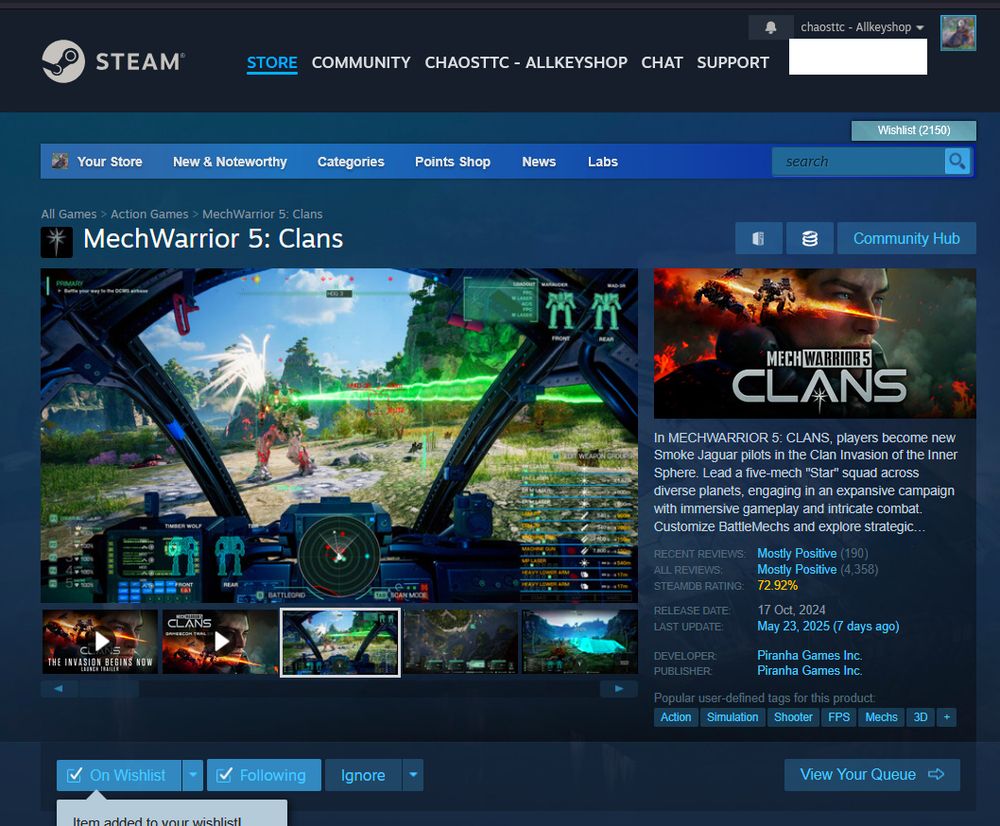Click the Ignore button

[x=363, y=775]
